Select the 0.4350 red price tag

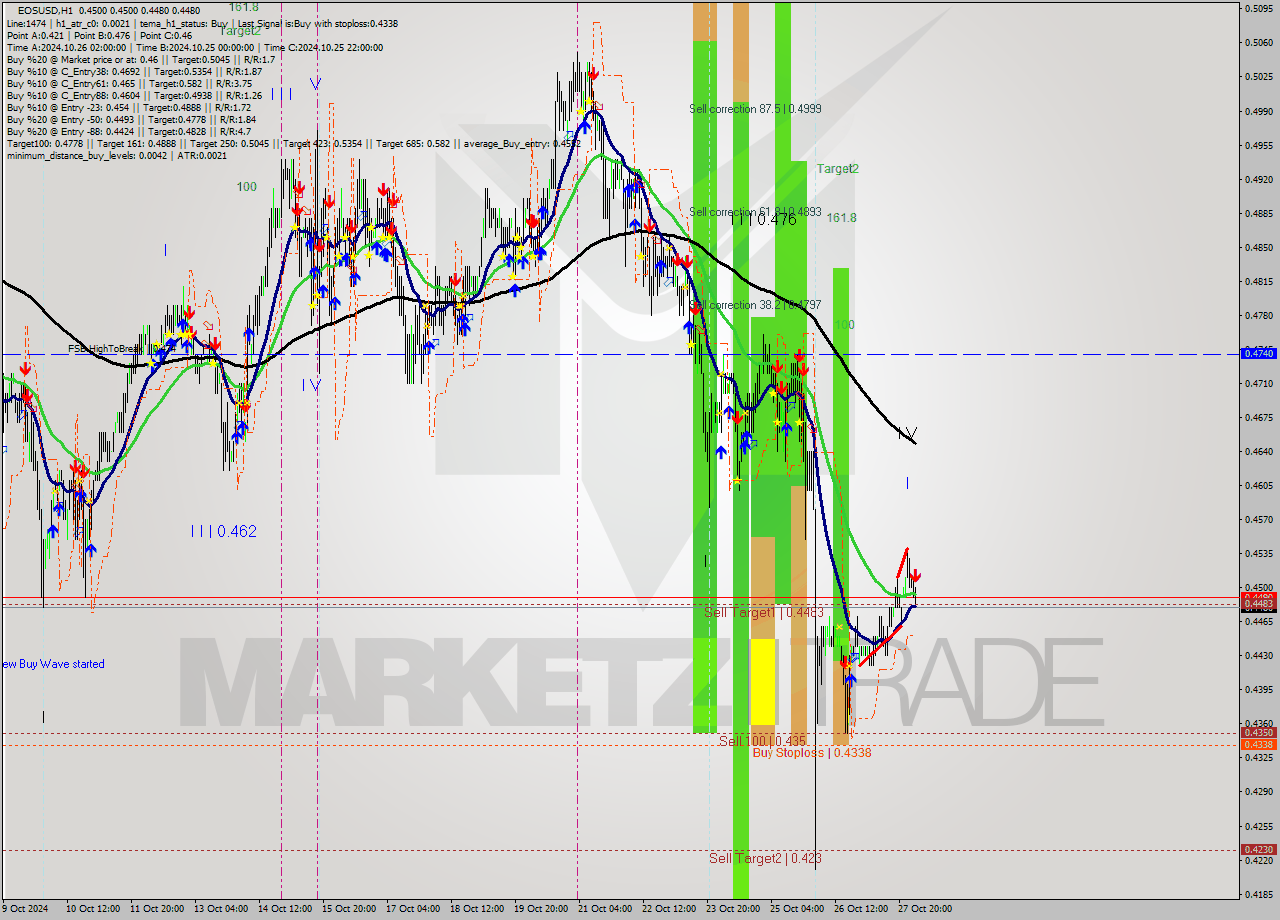[x=1257, y=733]
